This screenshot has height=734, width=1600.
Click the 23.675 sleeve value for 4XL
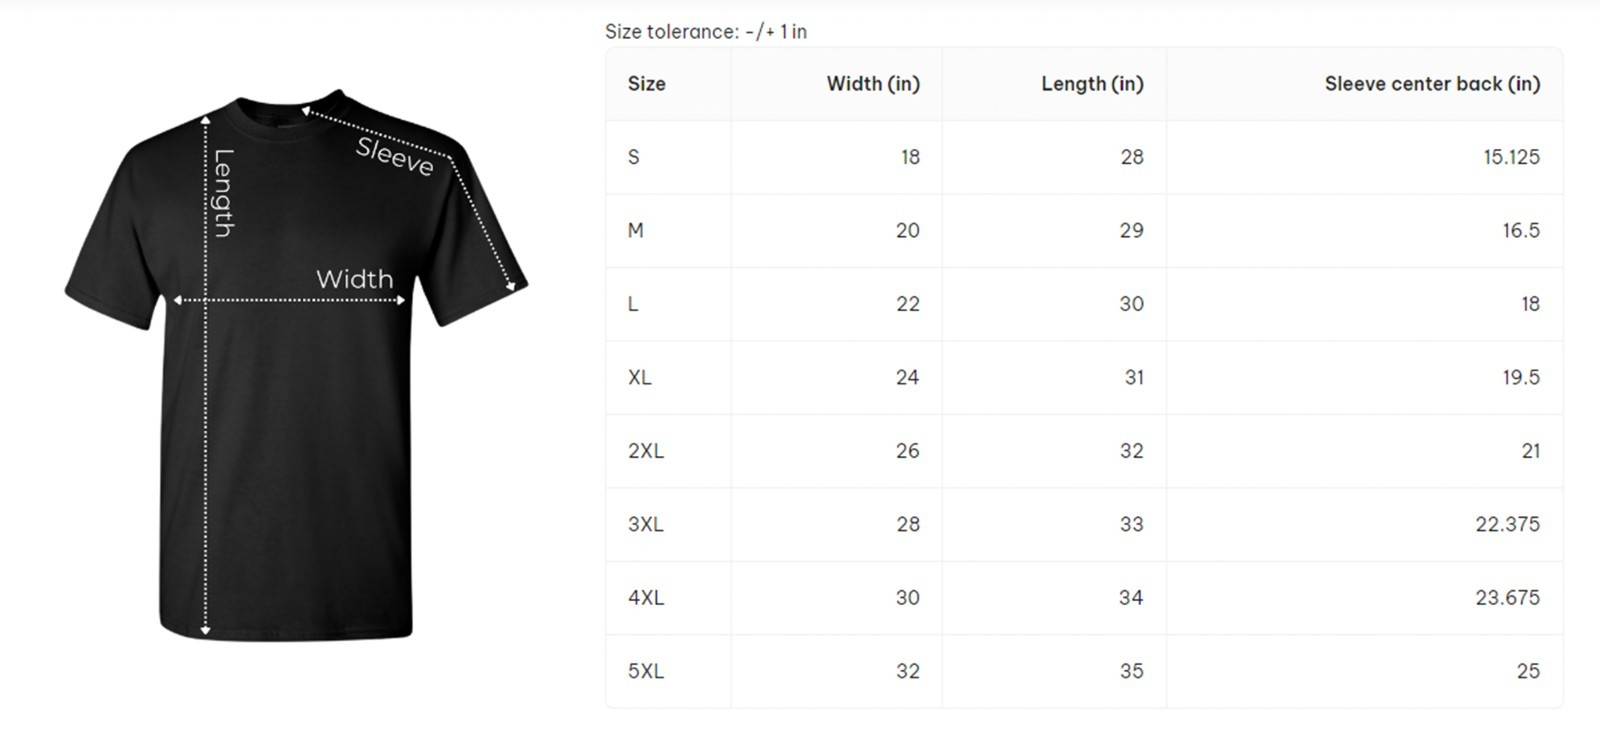point(1507,598)
